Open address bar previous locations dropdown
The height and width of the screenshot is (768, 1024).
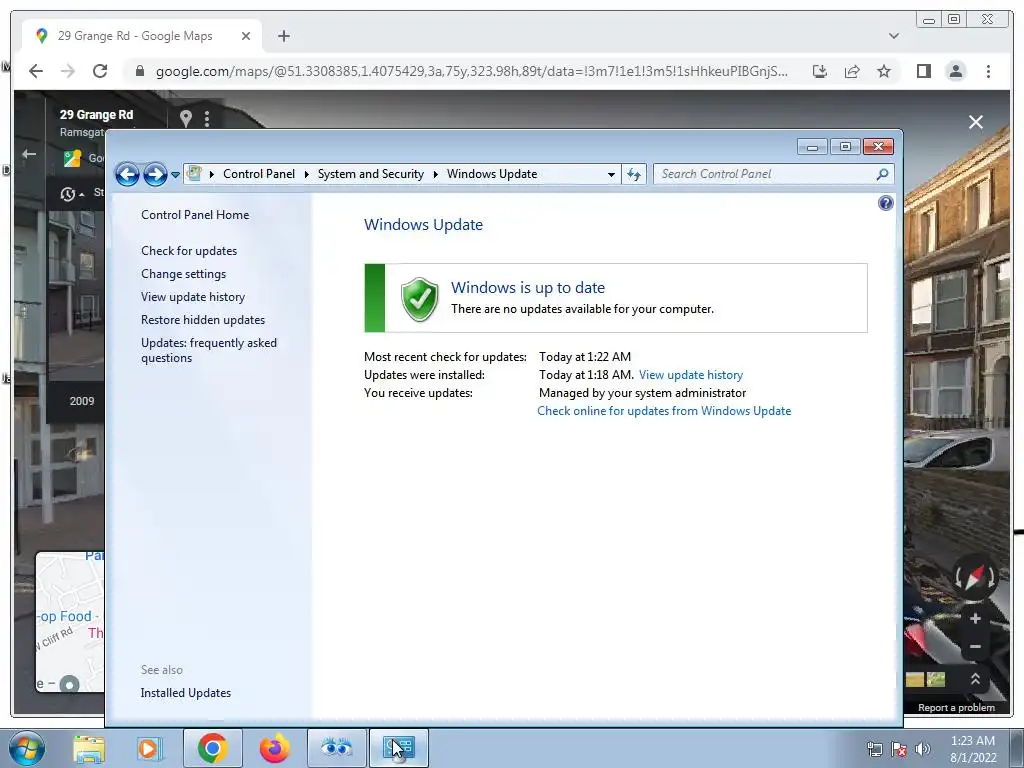tap(611, 174)
